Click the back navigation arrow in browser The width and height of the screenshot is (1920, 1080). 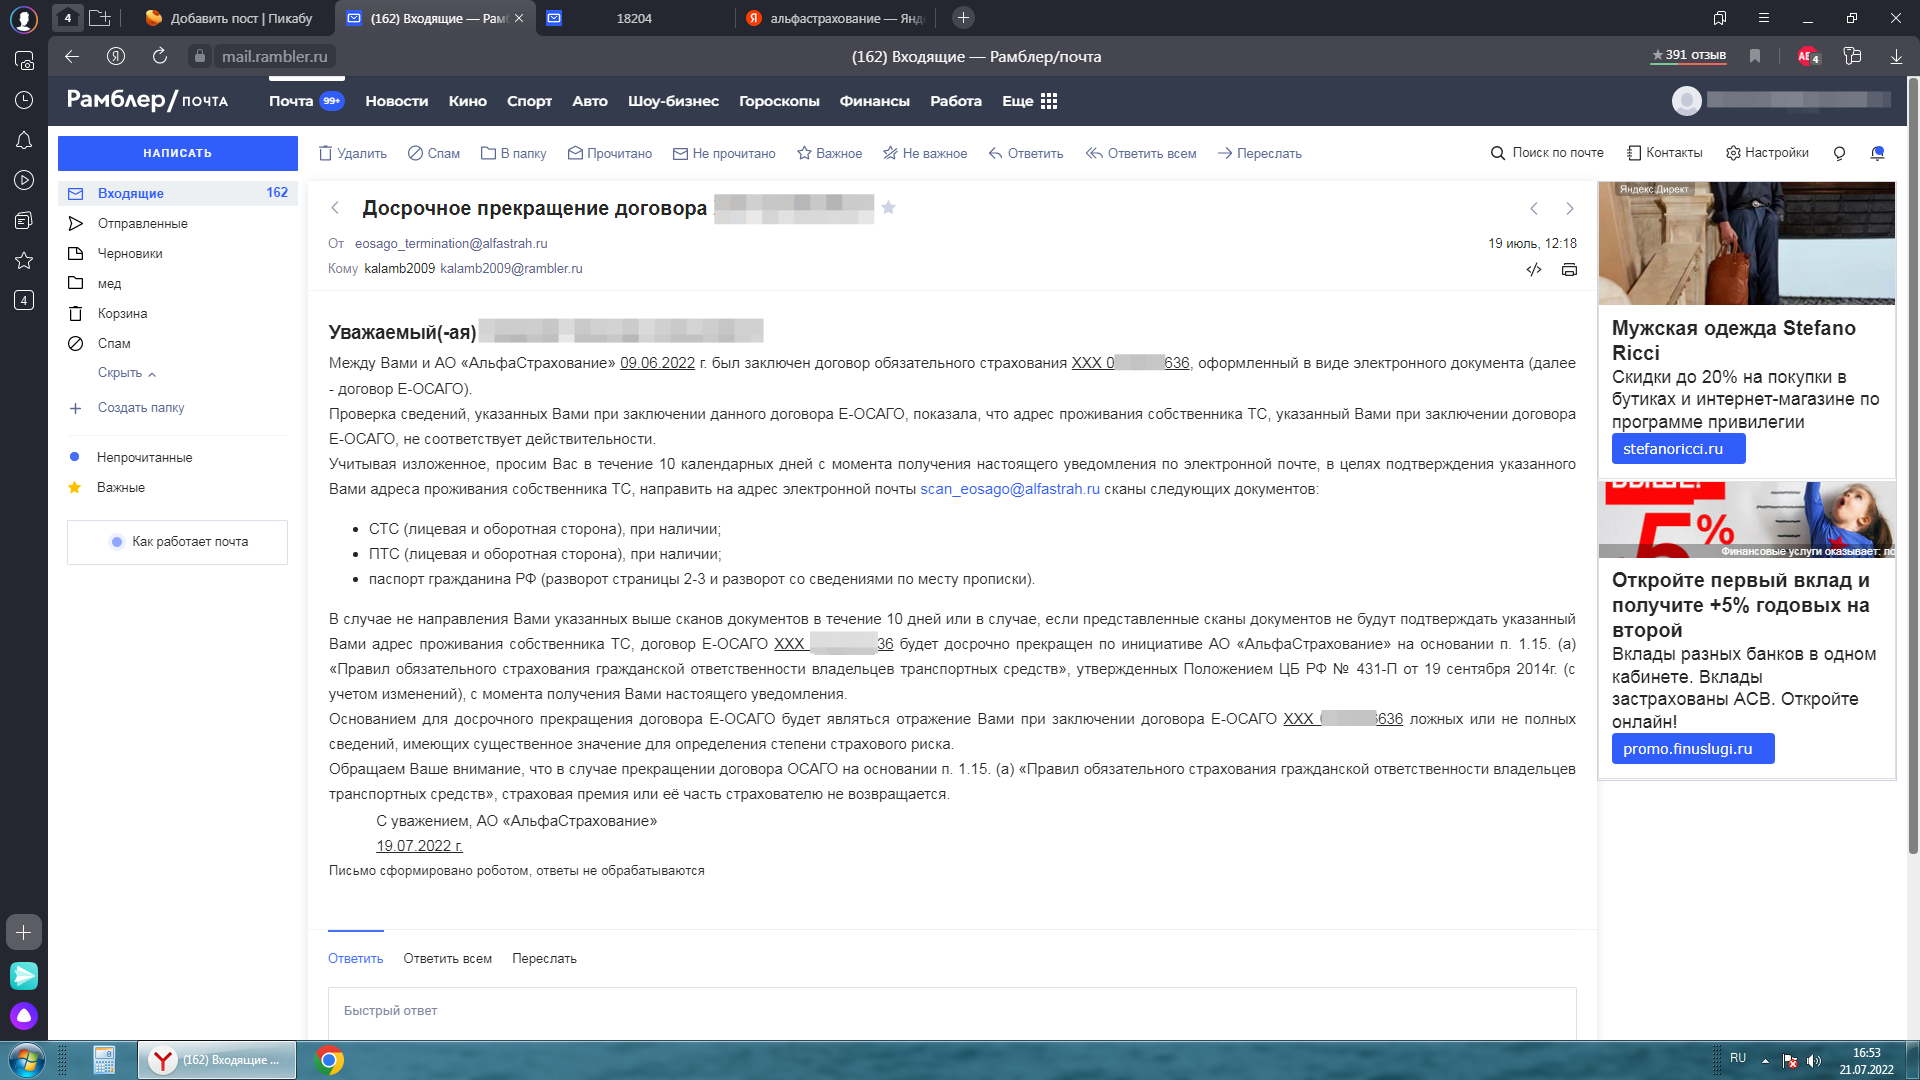click(72, 56)
